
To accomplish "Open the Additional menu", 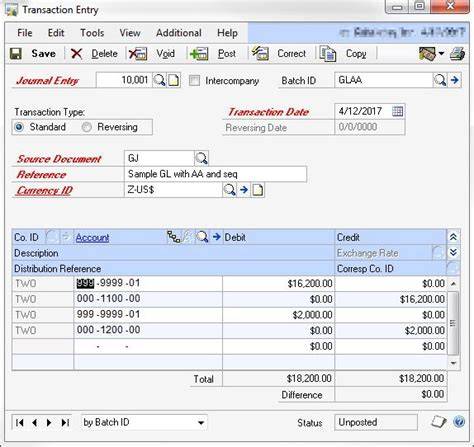I will coord(179,33).
